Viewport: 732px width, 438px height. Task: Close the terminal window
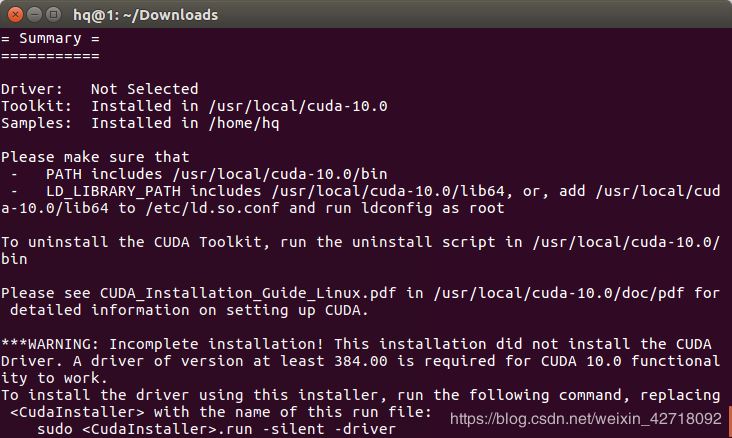[x=13, y=14]
